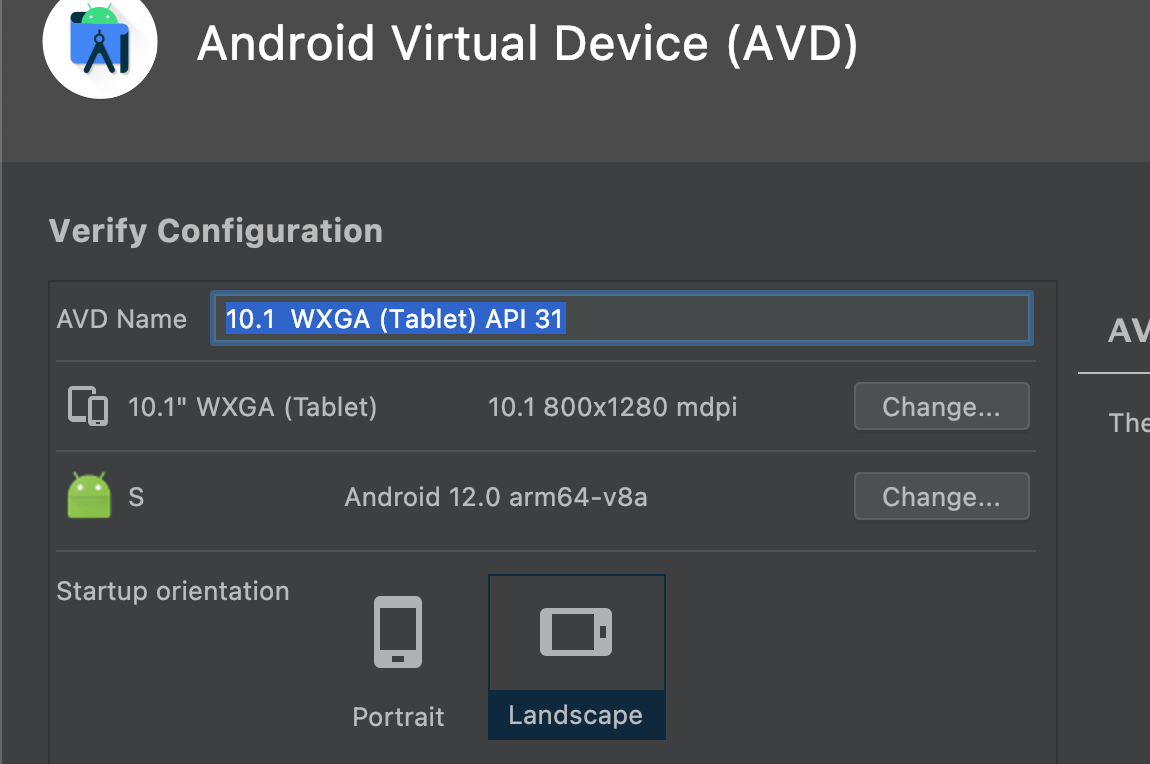
Task: Click the Android 12.0 arm64-v8a text
Action: 496,497
